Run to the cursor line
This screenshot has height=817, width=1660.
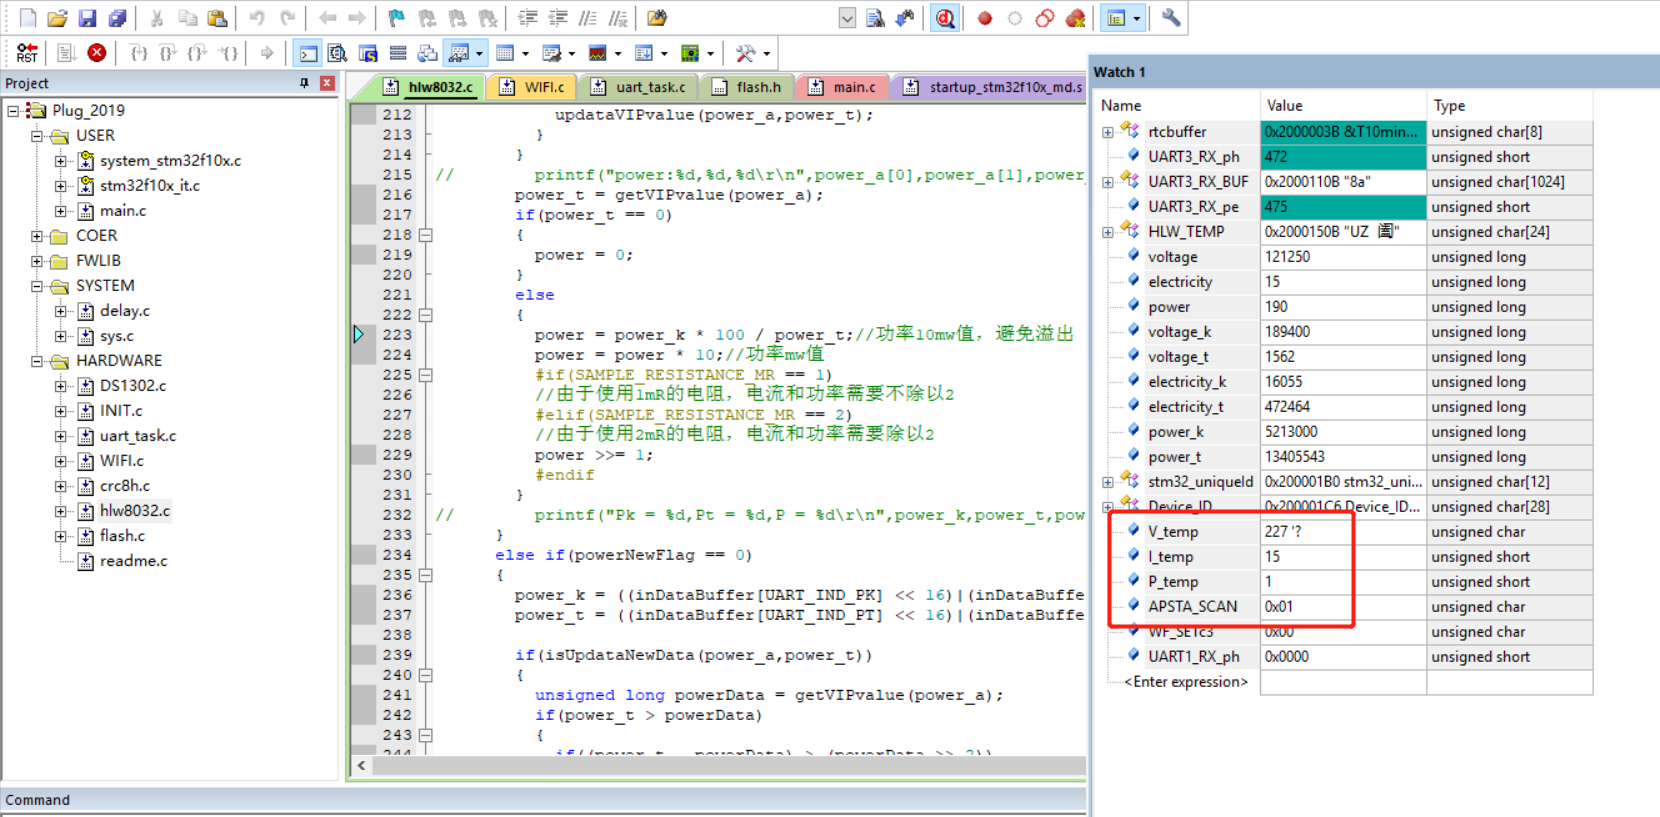click(229, 53)
